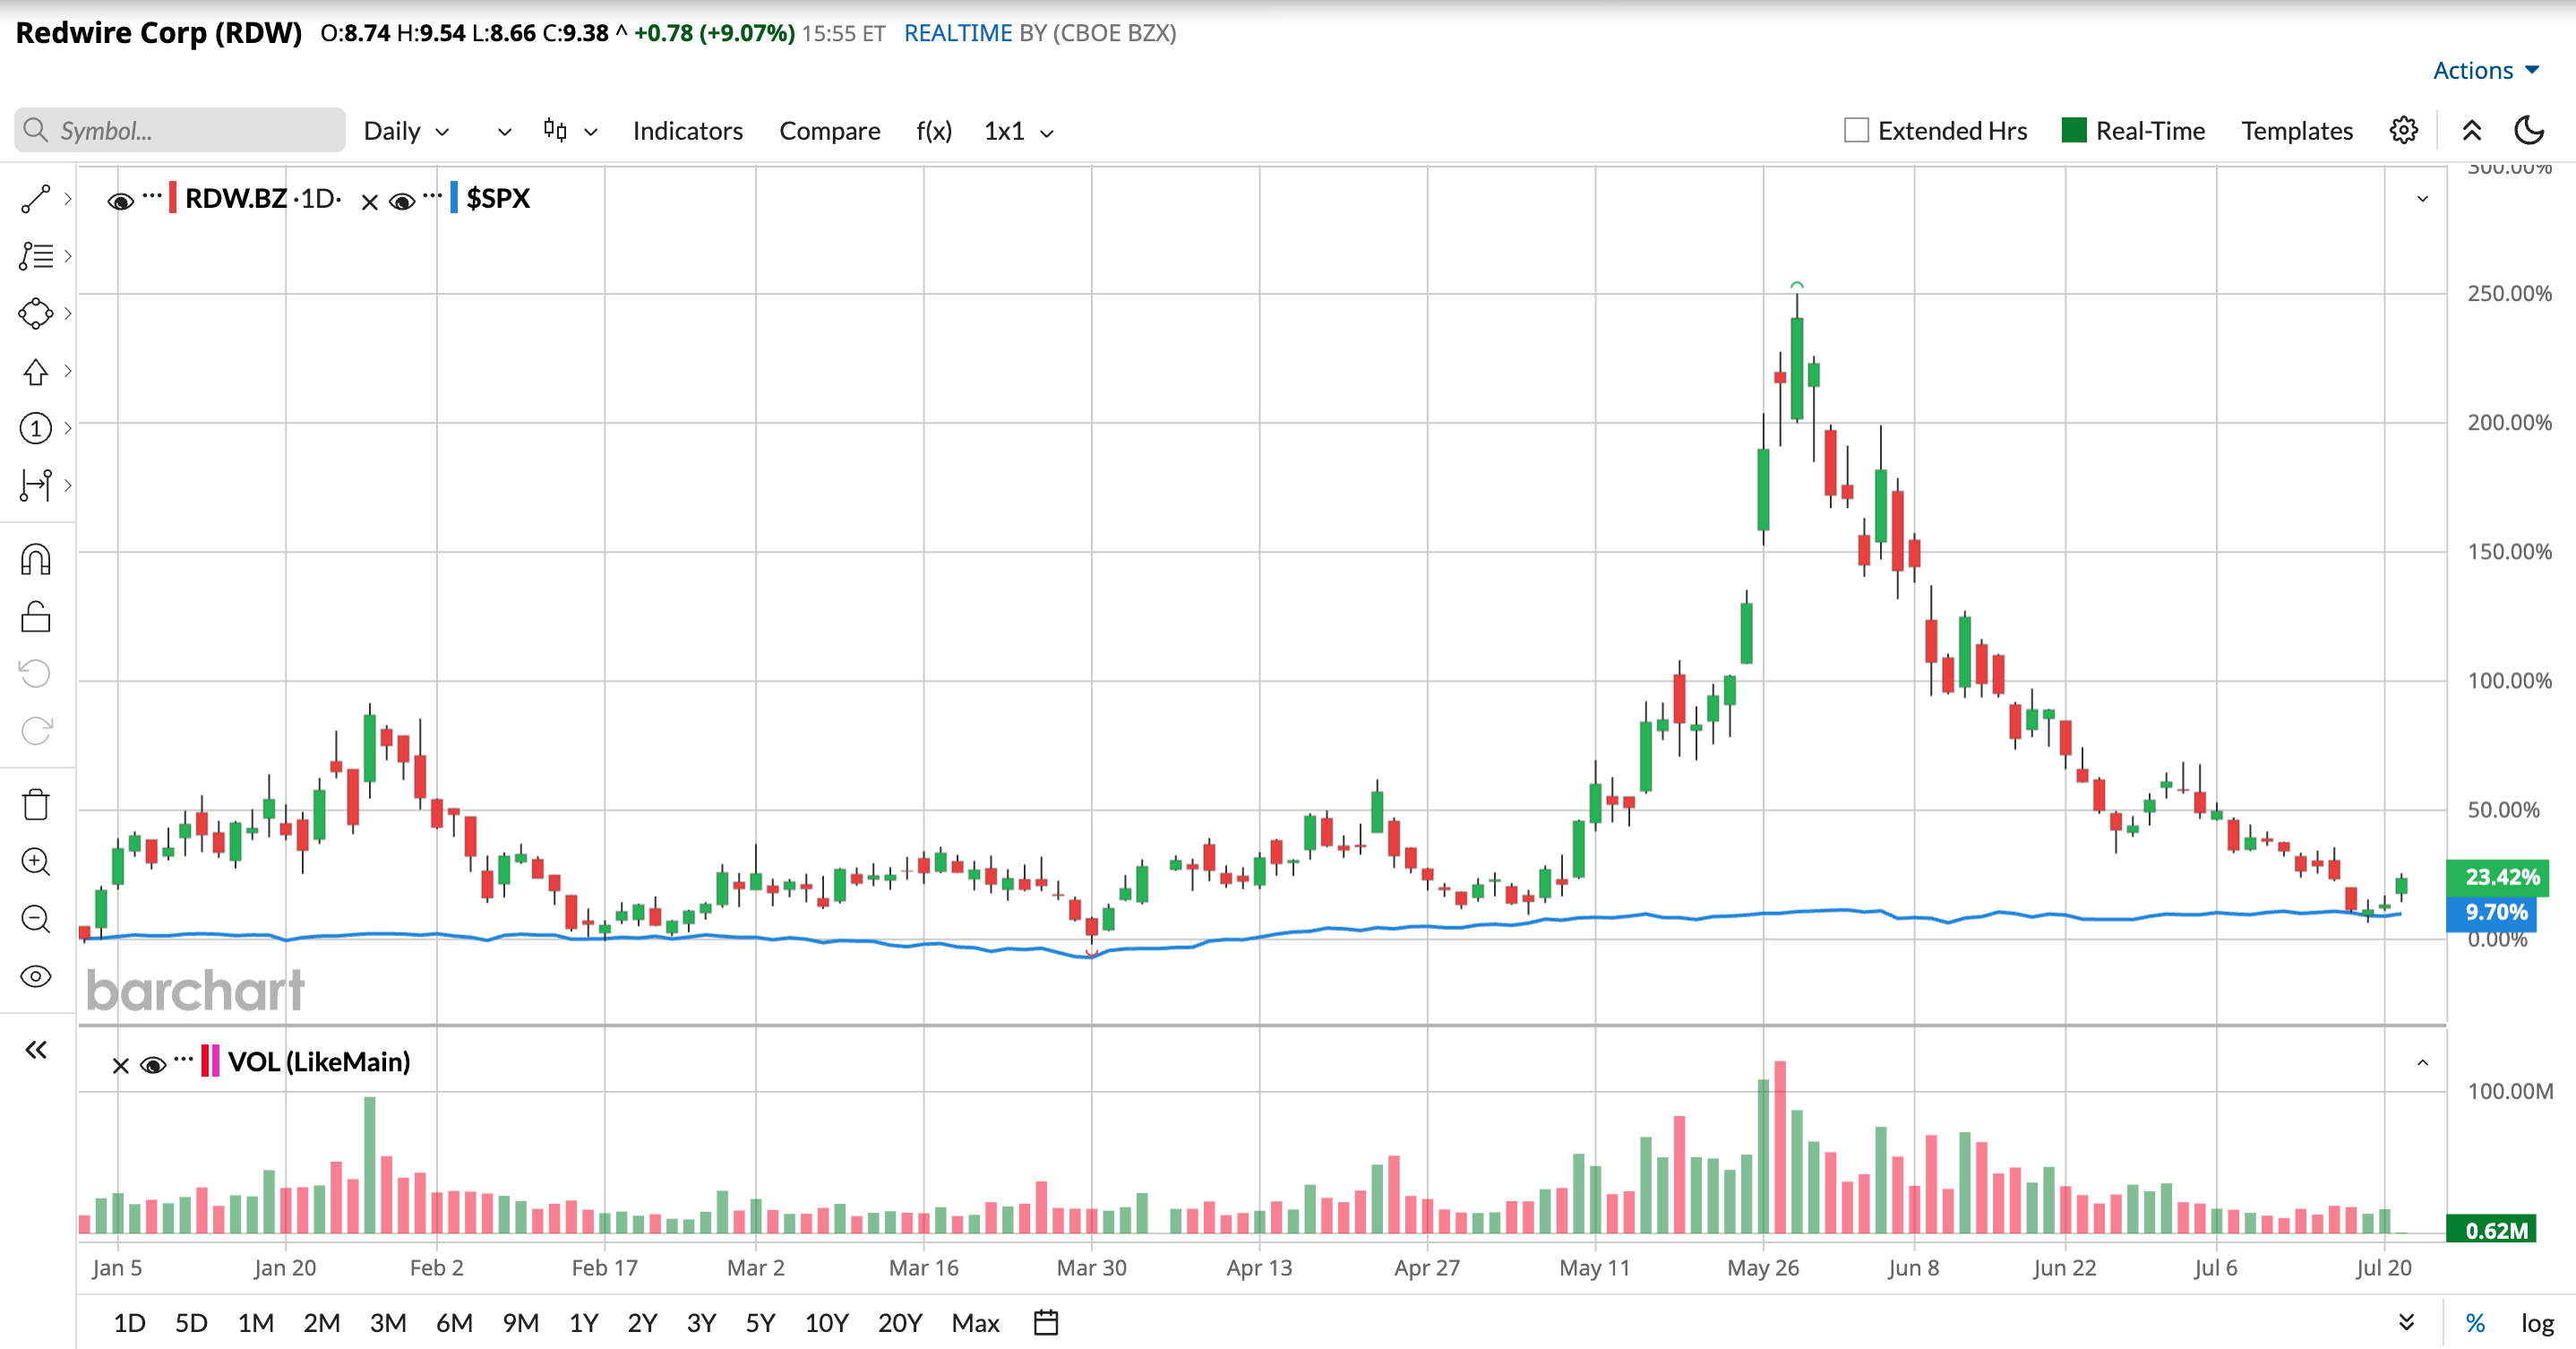
Task: Open the candlestick chart type menu
Action: (x=570, y=130)
